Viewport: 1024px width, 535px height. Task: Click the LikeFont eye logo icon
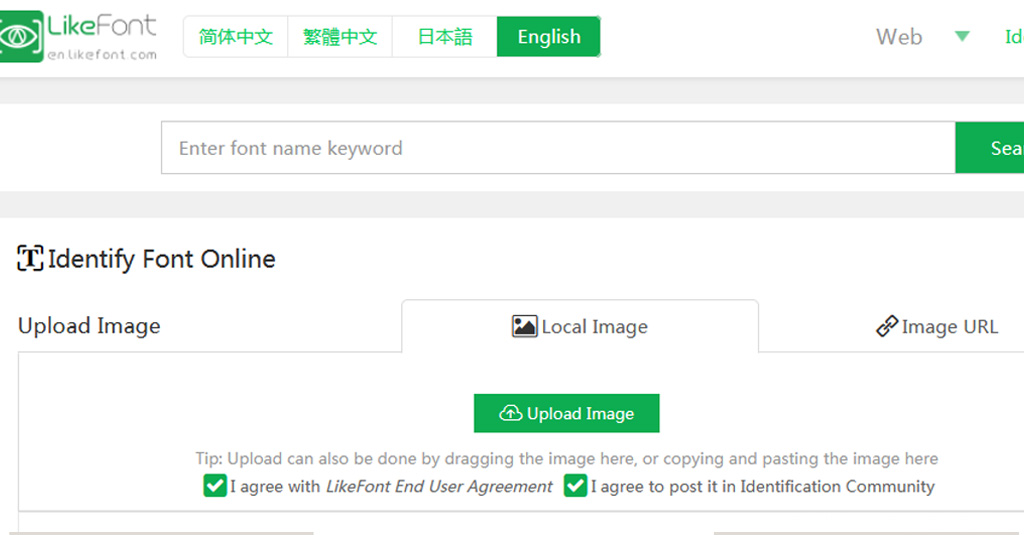(x=21, y=37)
